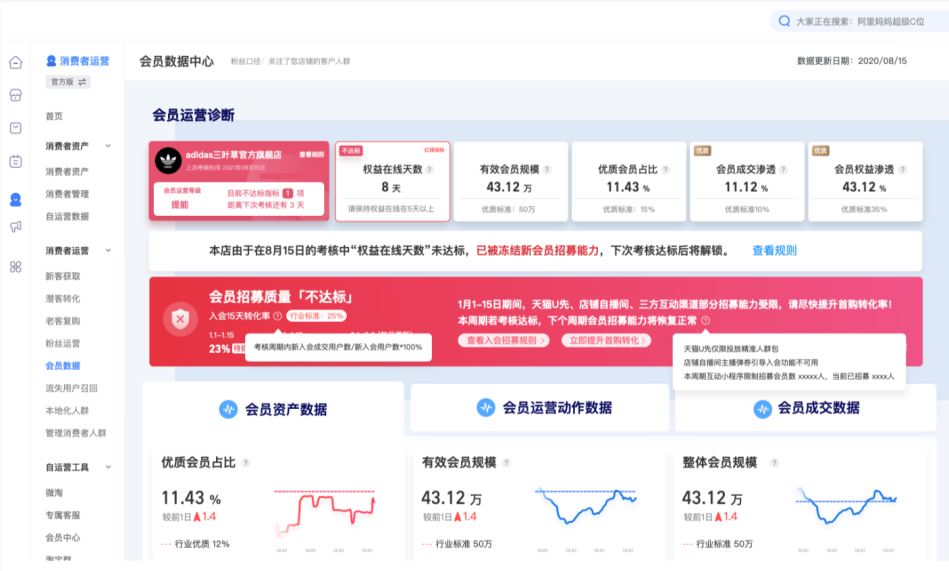Click help icon next to 有效会员规模 card
Screen dimensions: 949x571
pos(547,170)
